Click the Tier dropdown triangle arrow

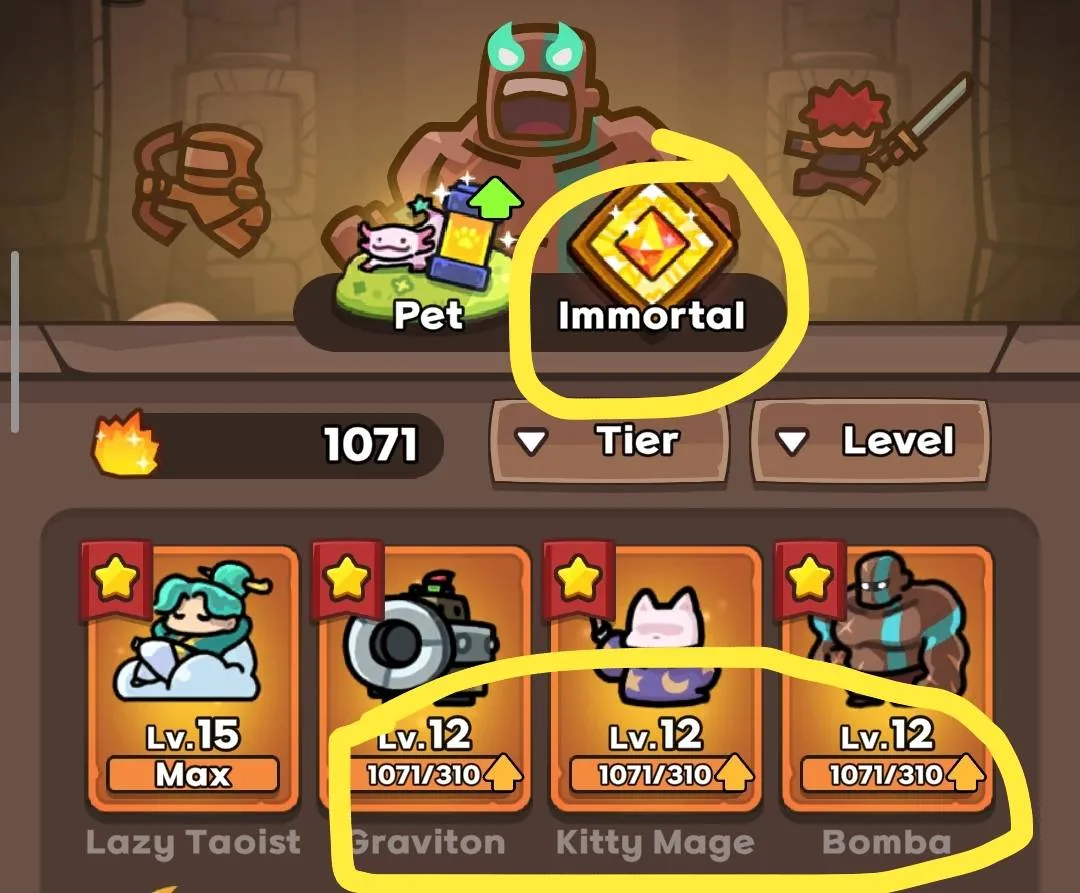(532, 443)
